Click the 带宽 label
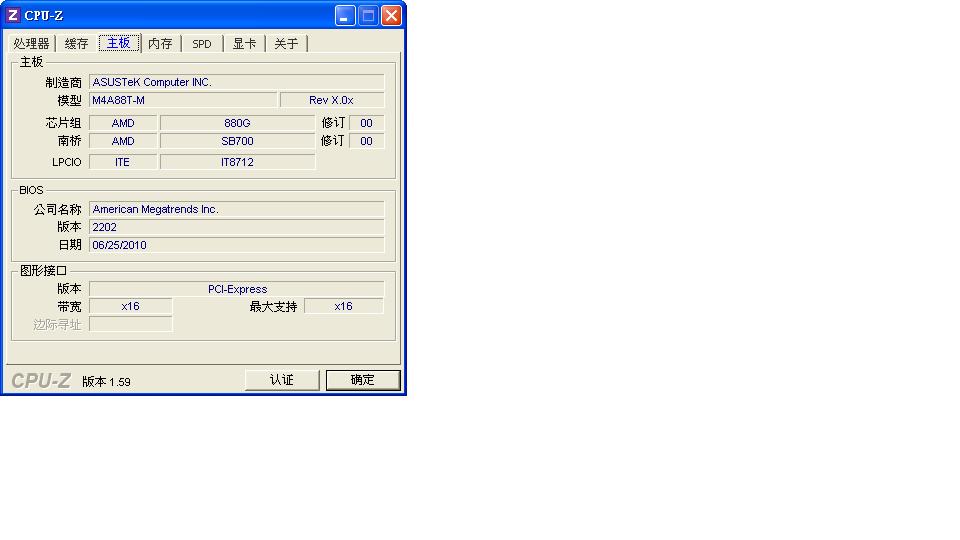Image resolution: width=960 pixels, height=540 pixels. click(69, 306)
